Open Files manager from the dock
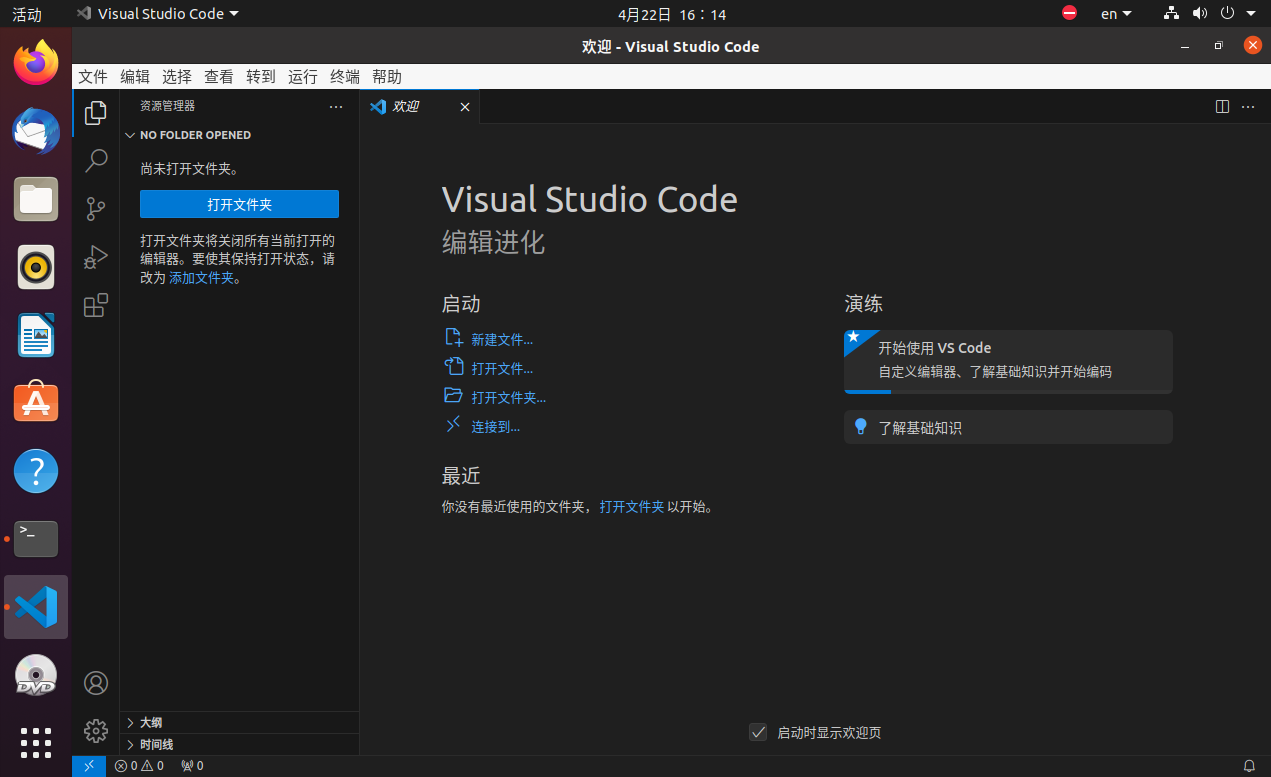The height and width of the screenshot is (777, 1271). [x=36, y=198]
